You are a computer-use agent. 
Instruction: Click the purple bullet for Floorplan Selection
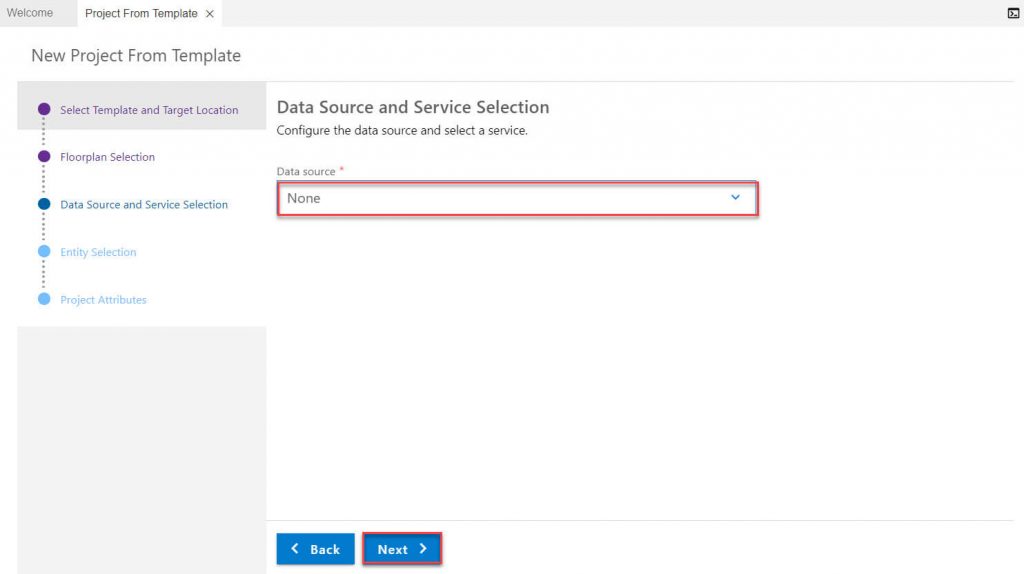[44, 157]
